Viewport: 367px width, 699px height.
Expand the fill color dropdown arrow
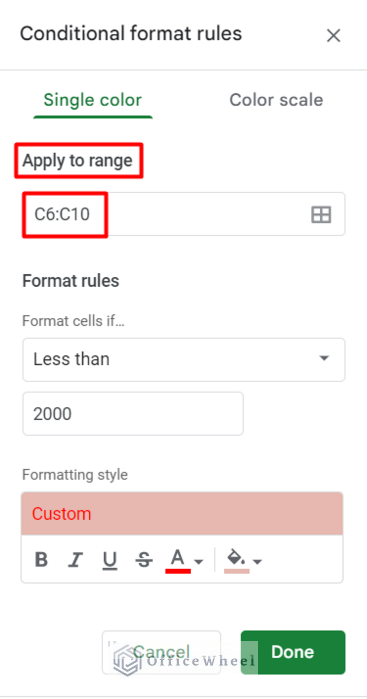coord(257,561)
